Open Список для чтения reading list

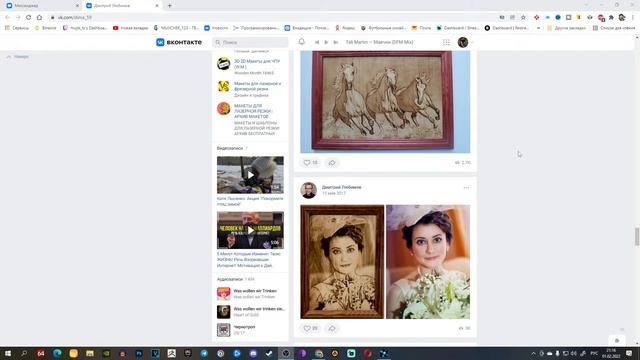(614, 28)
